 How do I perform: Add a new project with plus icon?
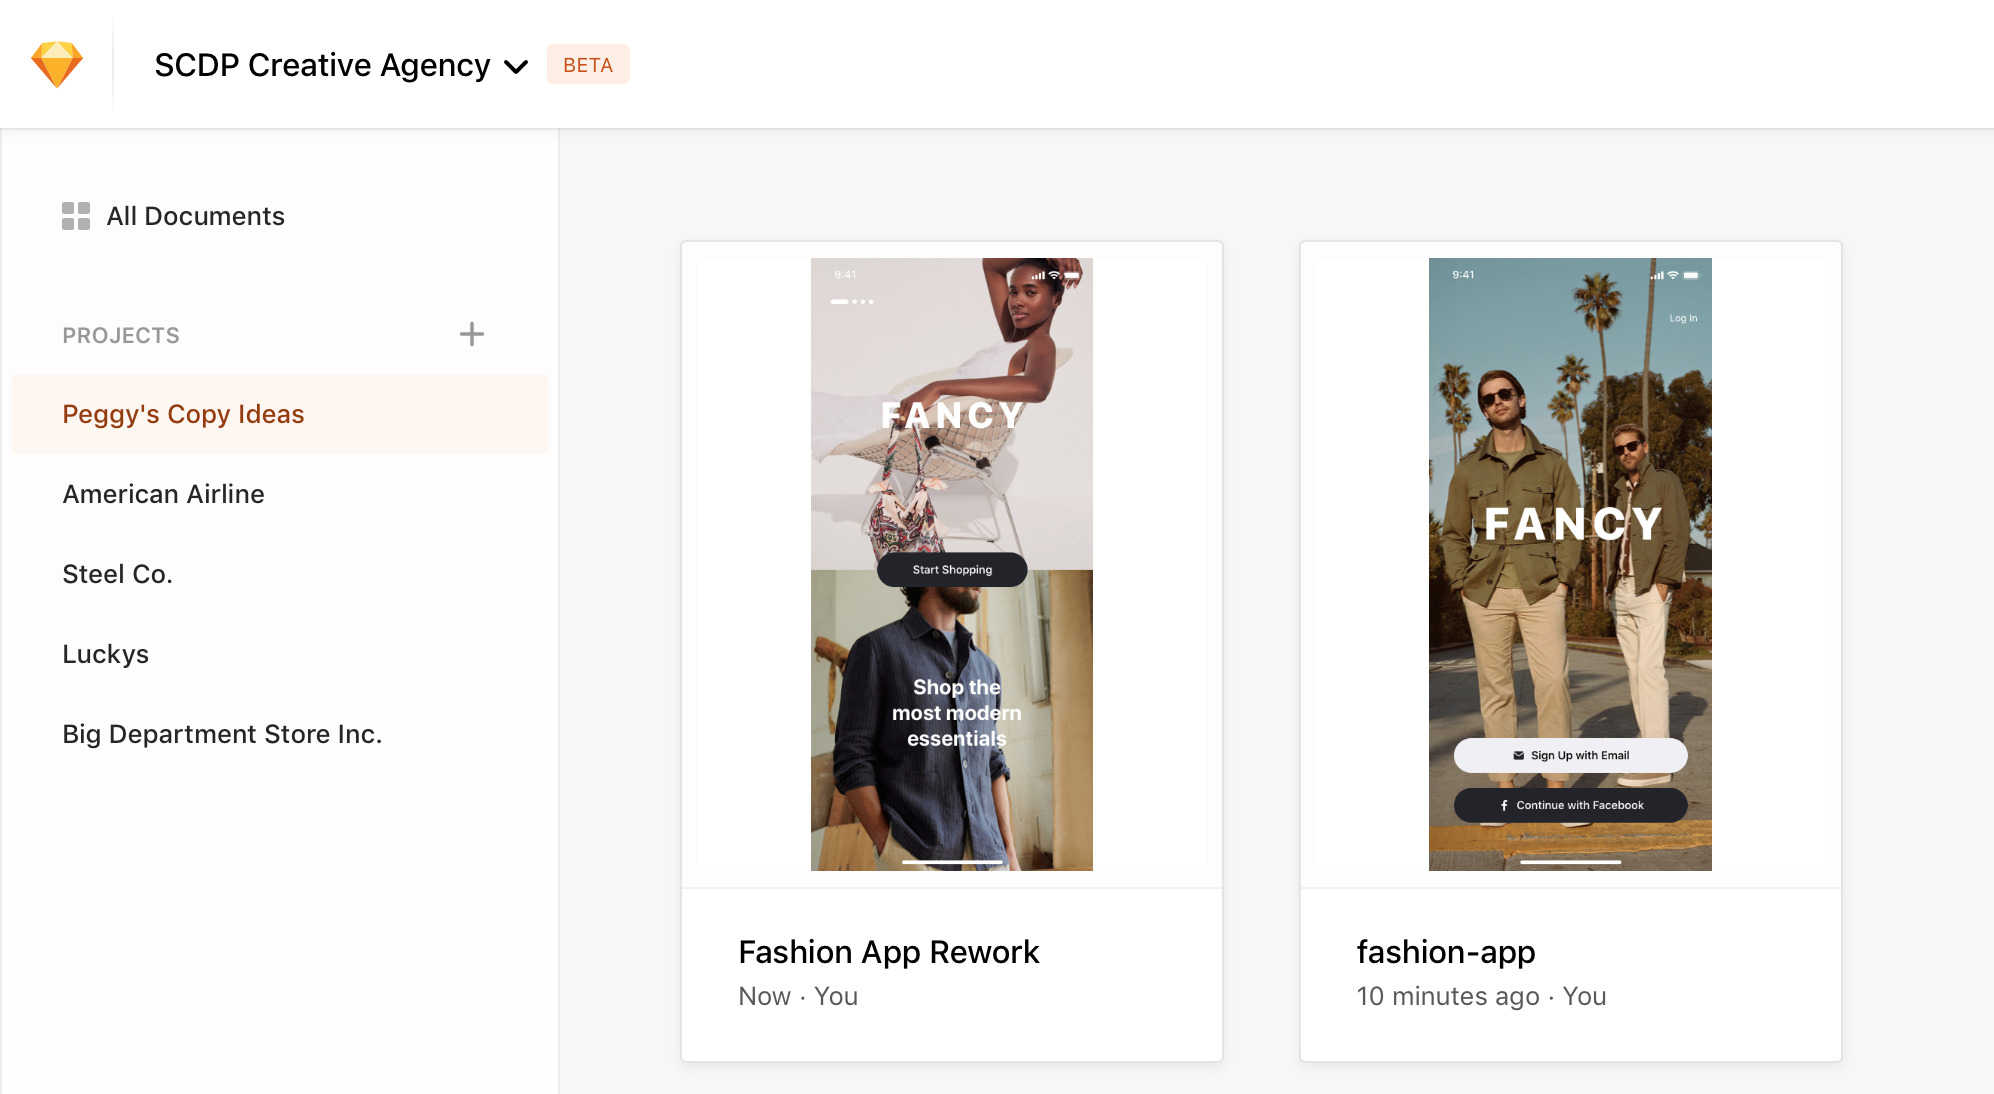tap(472, 334)
